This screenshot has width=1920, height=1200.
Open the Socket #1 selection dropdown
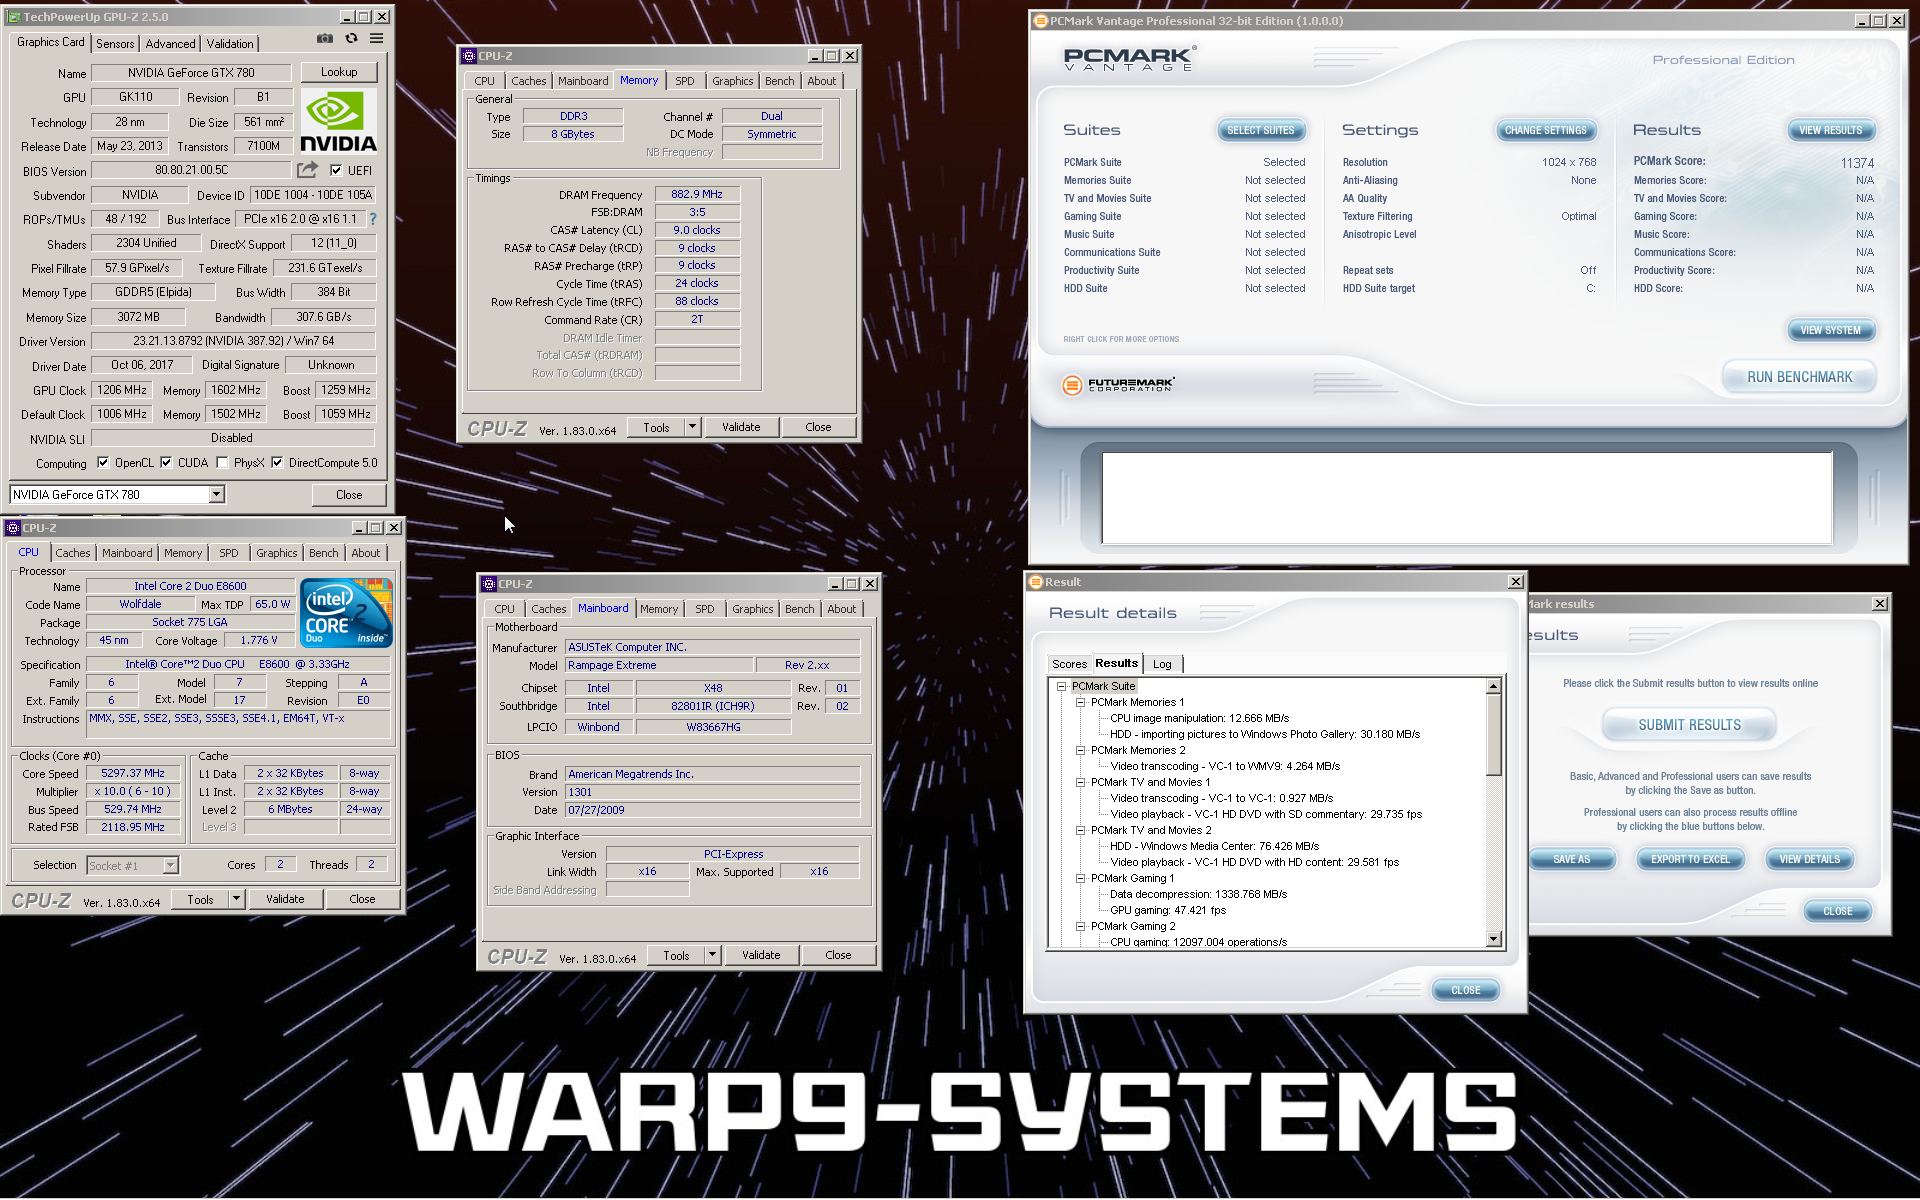tap(171, 865)
